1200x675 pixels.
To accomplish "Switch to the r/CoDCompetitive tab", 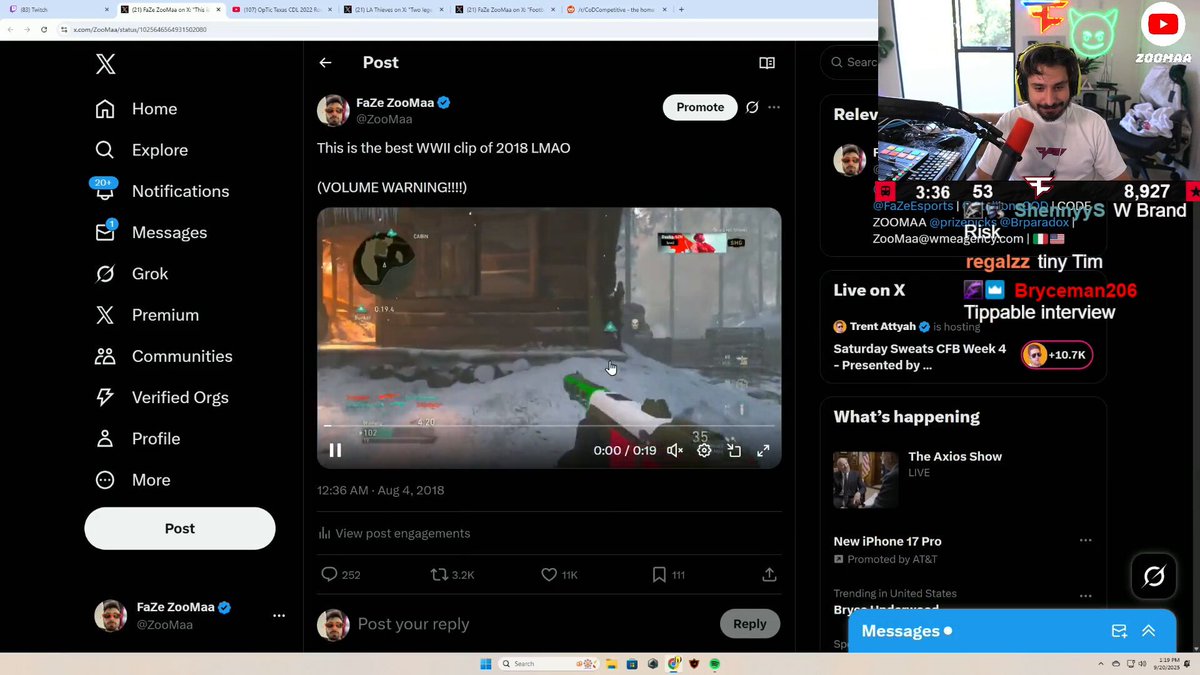I will point(618,9).
